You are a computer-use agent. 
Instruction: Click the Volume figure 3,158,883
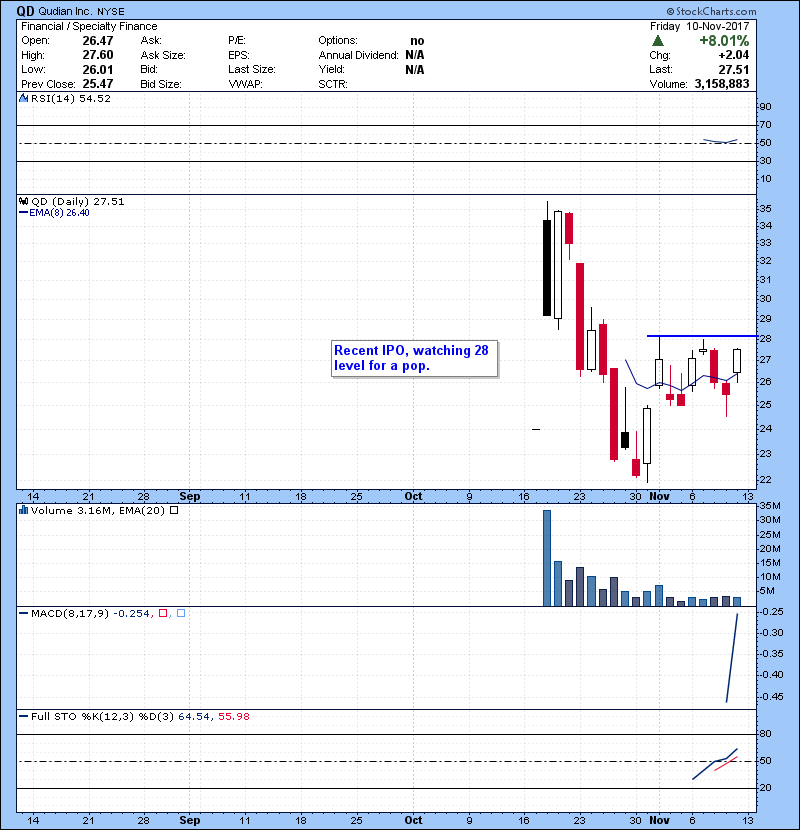(x=722, y=84)
